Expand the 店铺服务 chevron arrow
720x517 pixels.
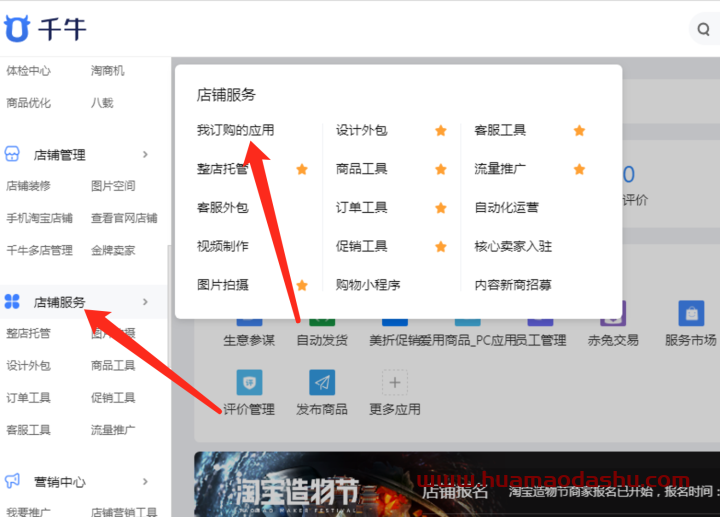(145, 302)
